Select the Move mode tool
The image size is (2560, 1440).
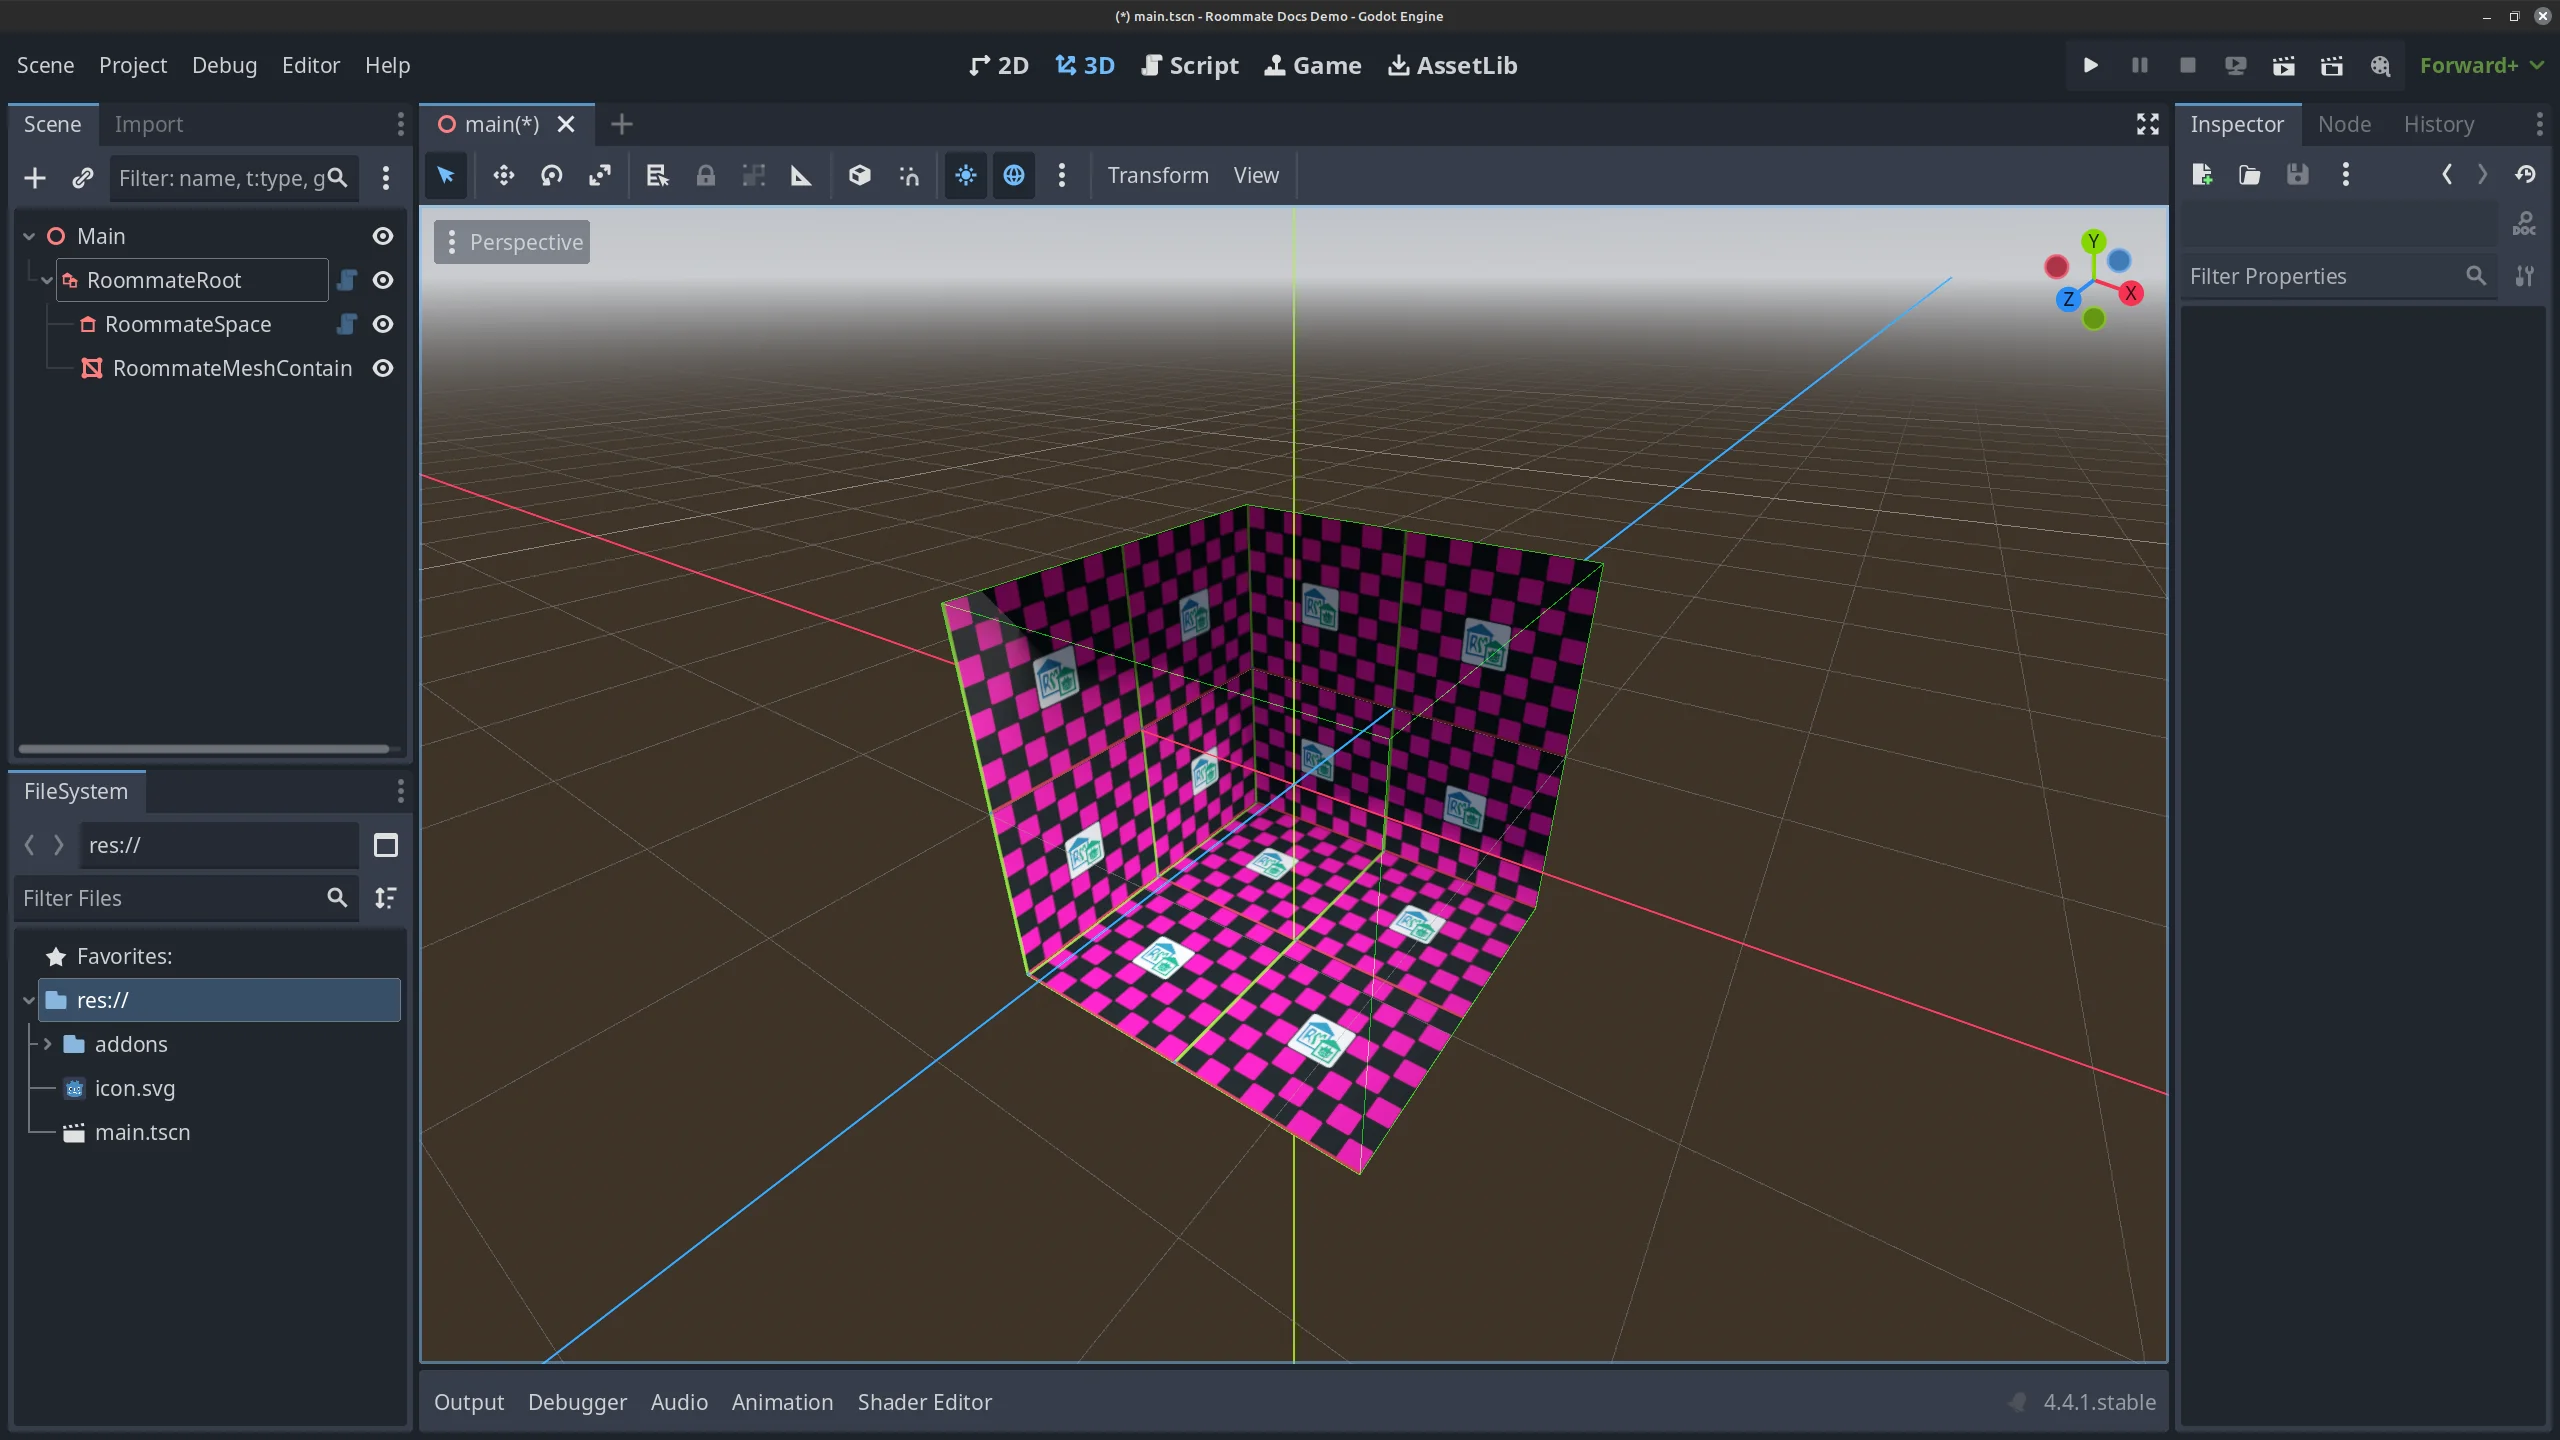pyautogui.click(x=503, y=176)
